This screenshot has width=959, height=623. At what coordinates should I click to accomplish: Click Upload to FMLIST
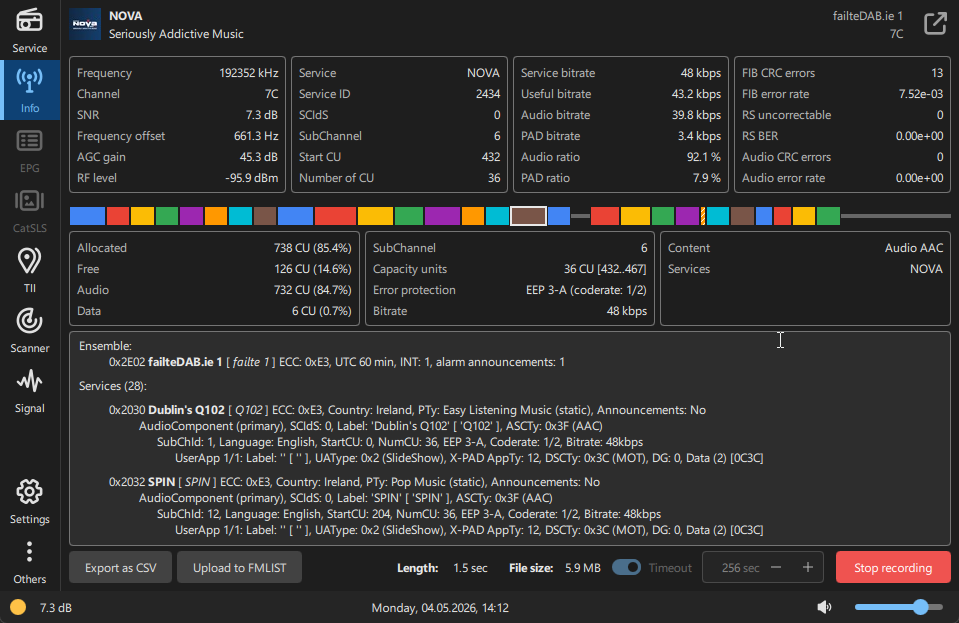pyautogui.click(x=239, y=567)
